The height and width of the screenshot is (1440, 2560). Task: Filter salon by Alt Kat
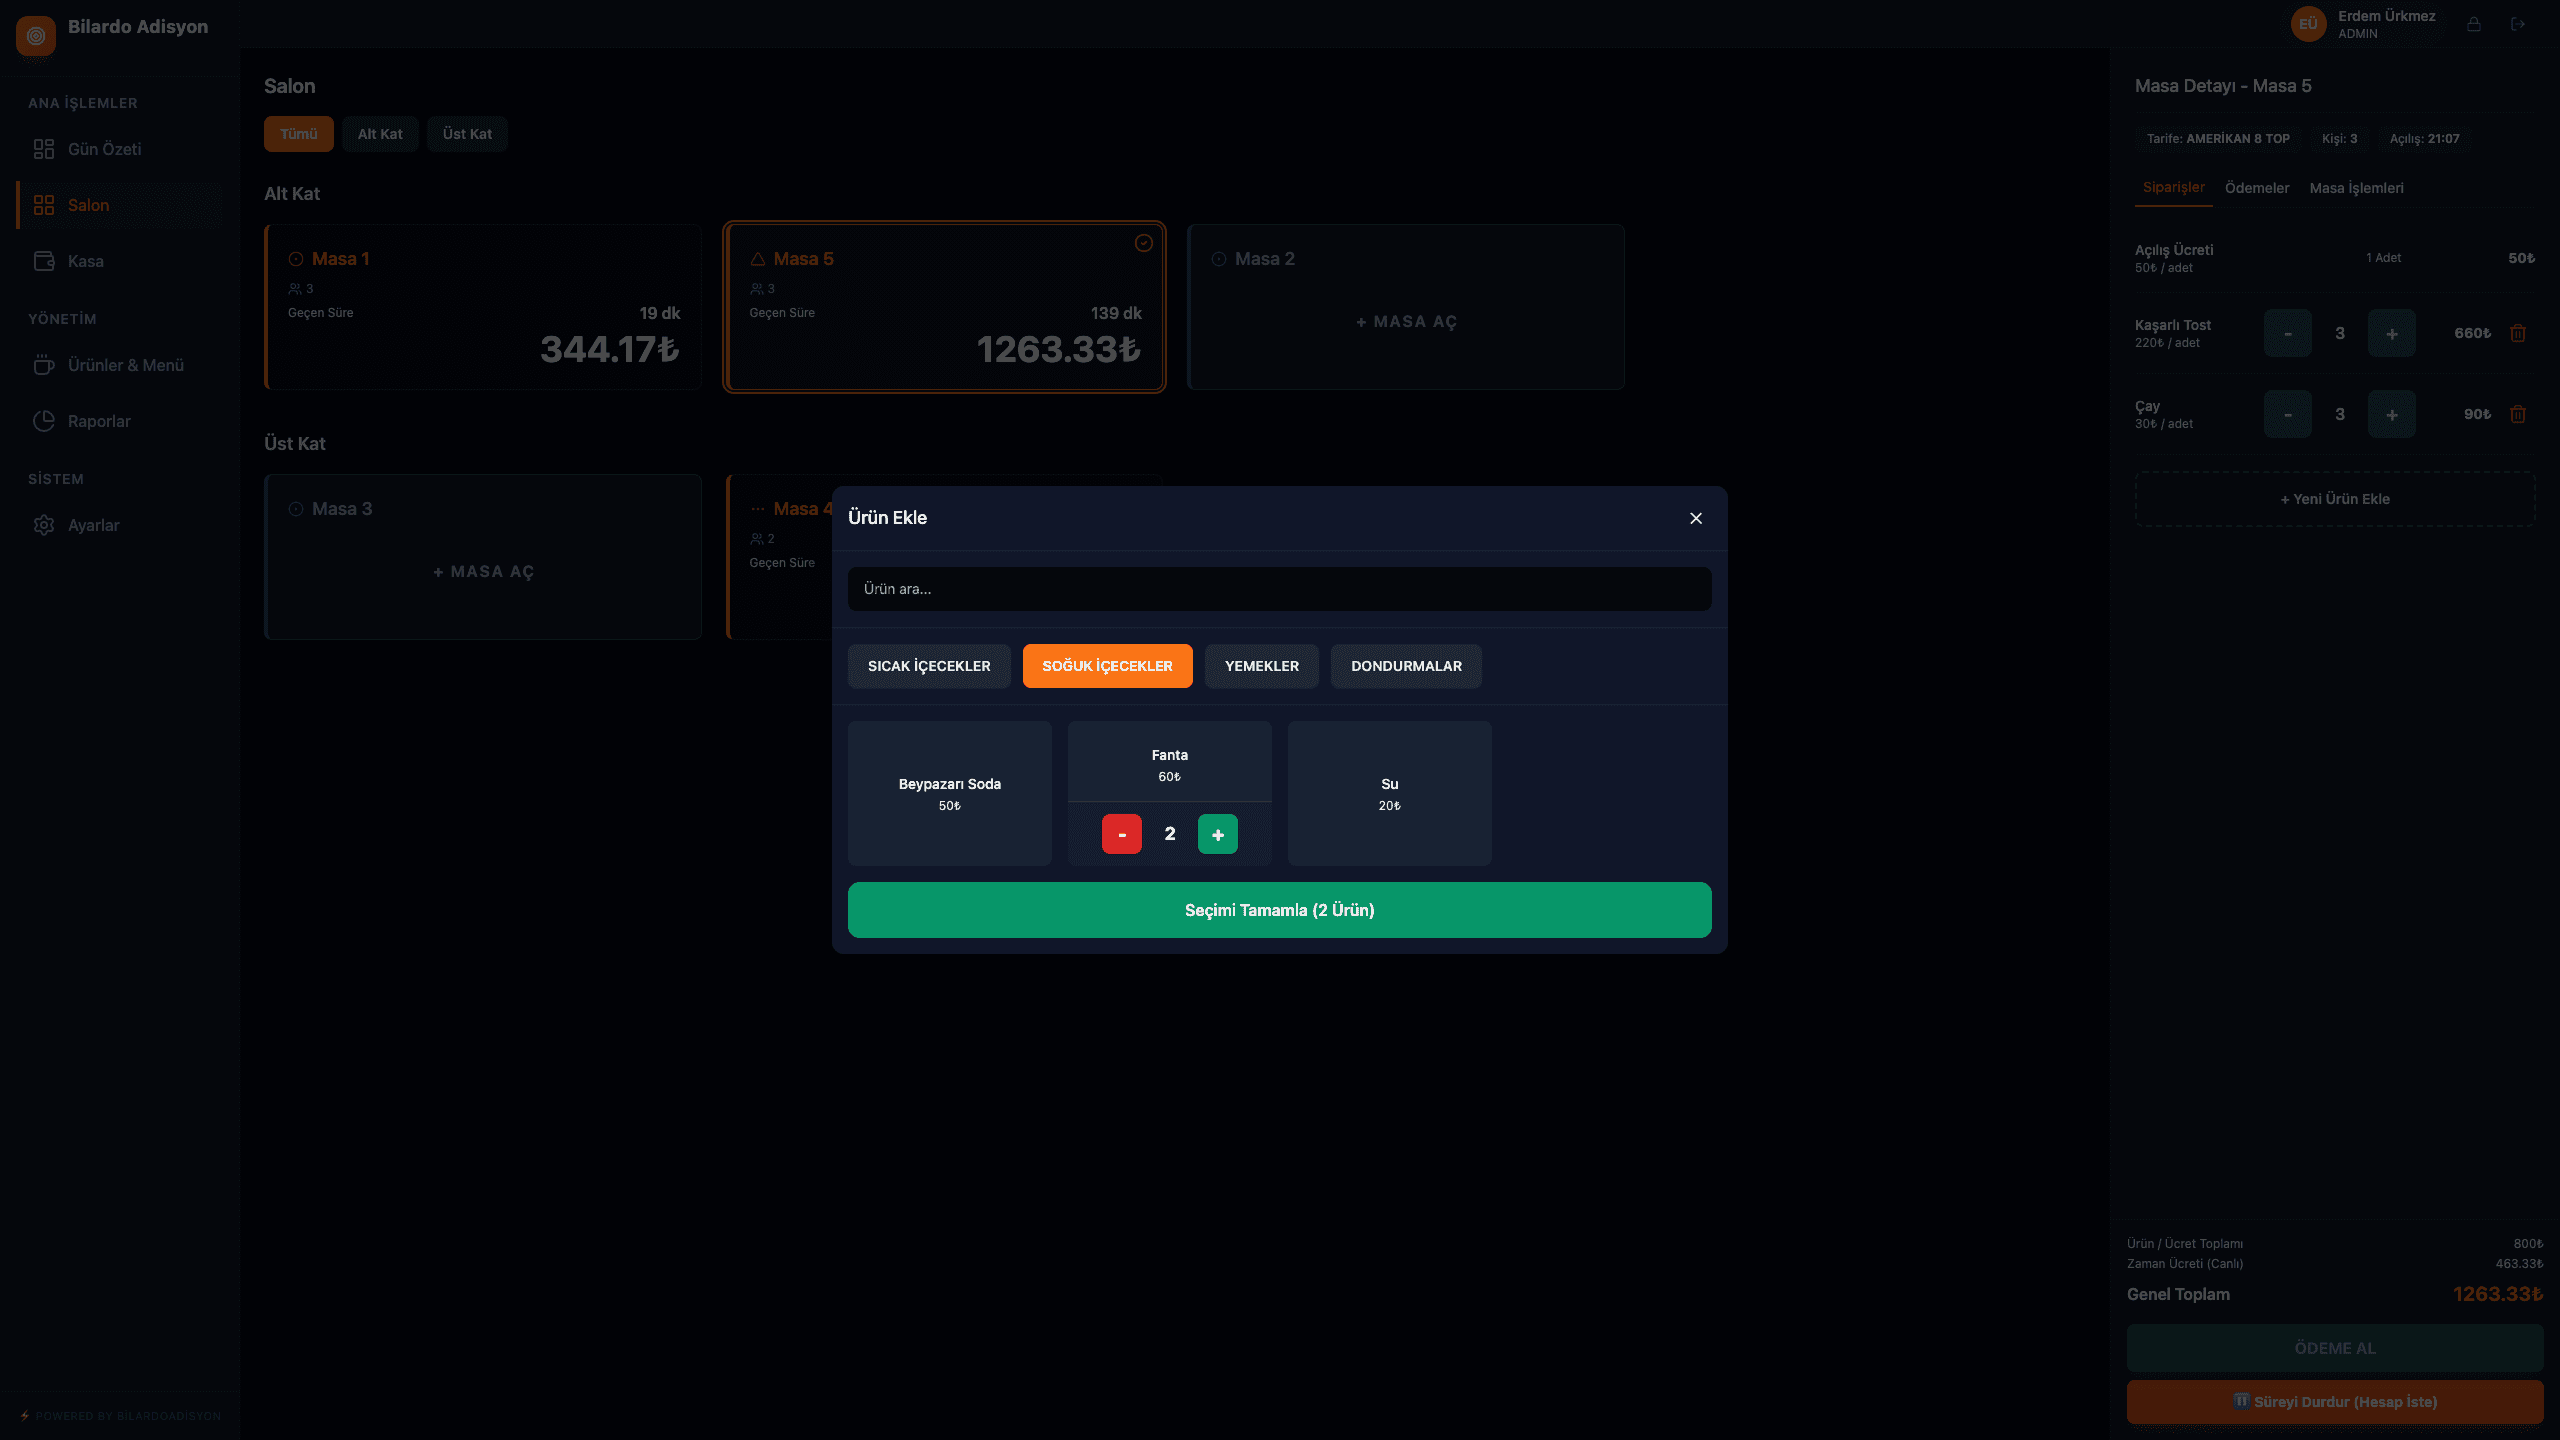[380, 134]
